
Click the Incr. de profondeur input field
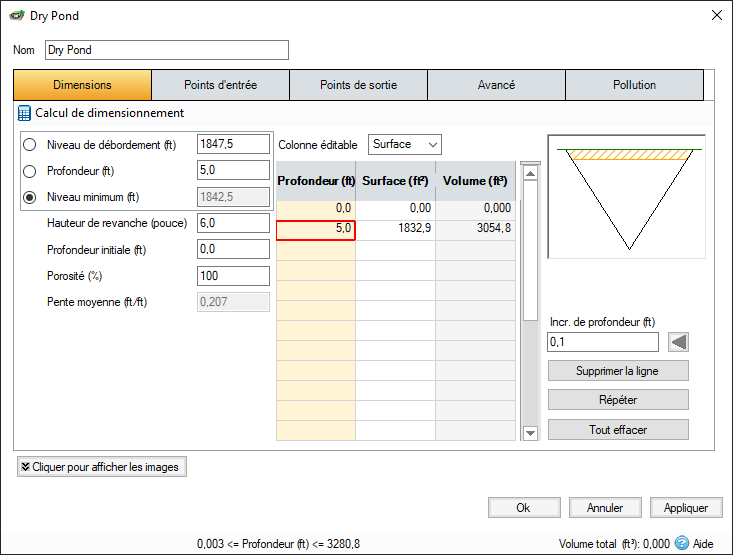[603, 342]
